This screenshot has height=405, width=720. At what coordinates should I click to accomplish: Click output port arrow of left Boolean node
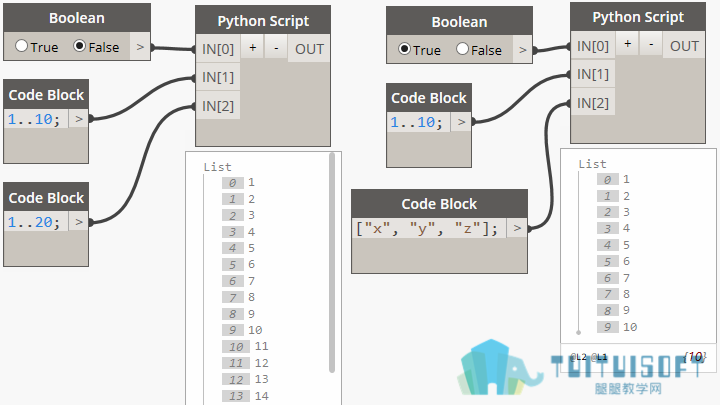pos(140,46)
